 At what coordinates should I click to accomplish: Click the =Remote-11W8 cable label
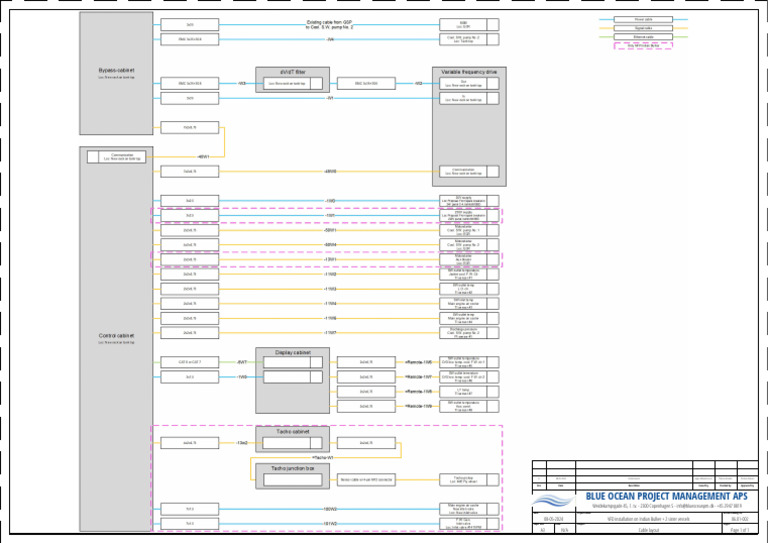(419, 392)
